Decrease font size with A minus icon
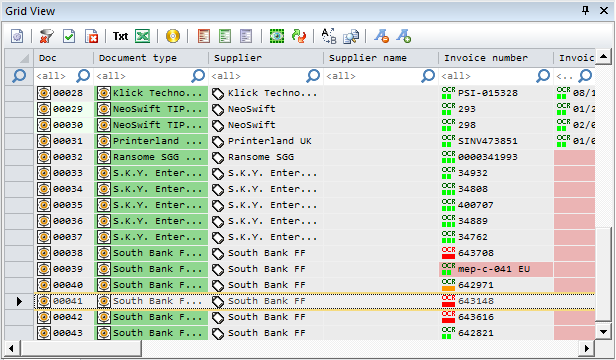This screenshot has height=360, width=616. tap(381, 37)
